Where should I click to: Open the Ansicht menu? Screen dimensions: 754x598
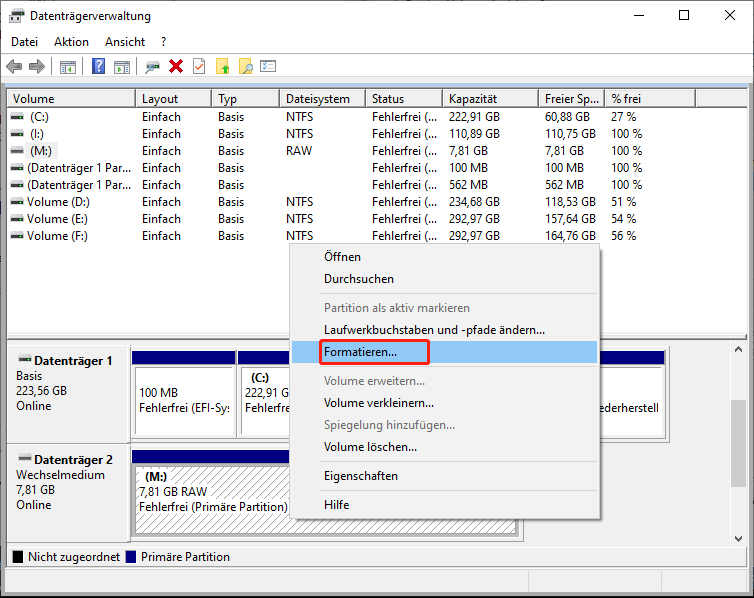point(125,42)
